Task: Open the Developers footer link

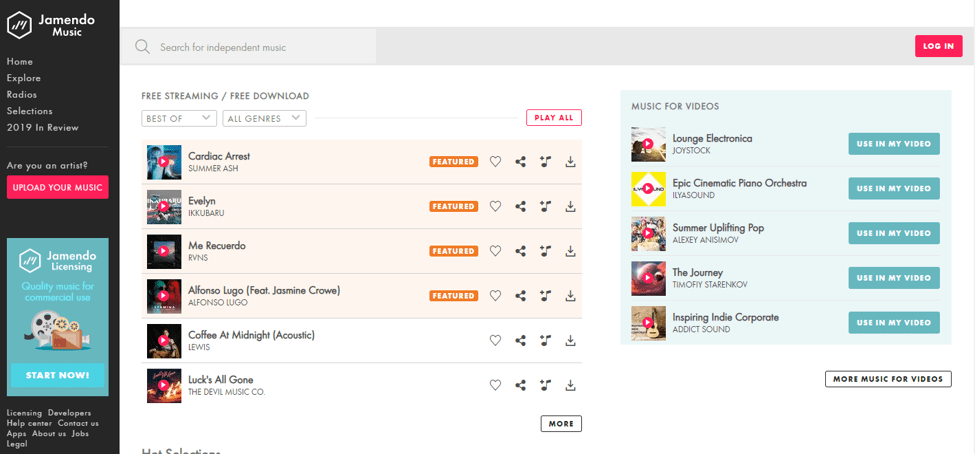Action: point(69,413)
